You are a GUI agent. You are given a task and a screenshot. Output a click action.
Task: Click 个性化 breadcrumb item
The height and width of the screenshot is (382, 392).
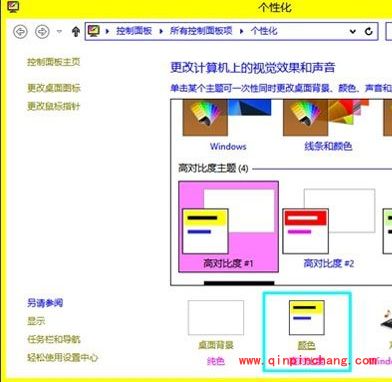264,31
